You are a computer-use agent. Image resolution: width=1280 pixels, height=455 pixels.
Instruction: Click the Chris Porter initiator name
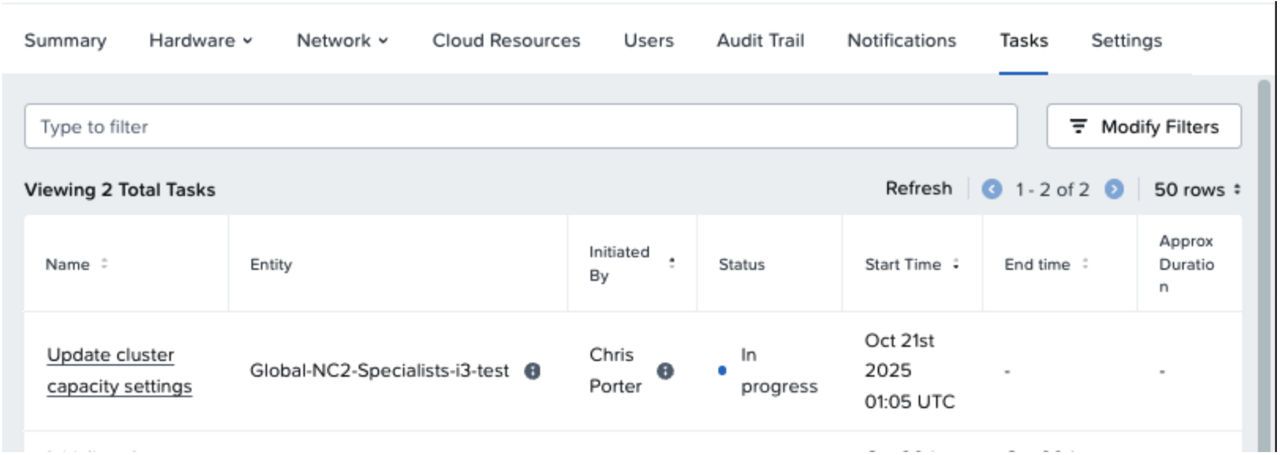pos(616,371)
